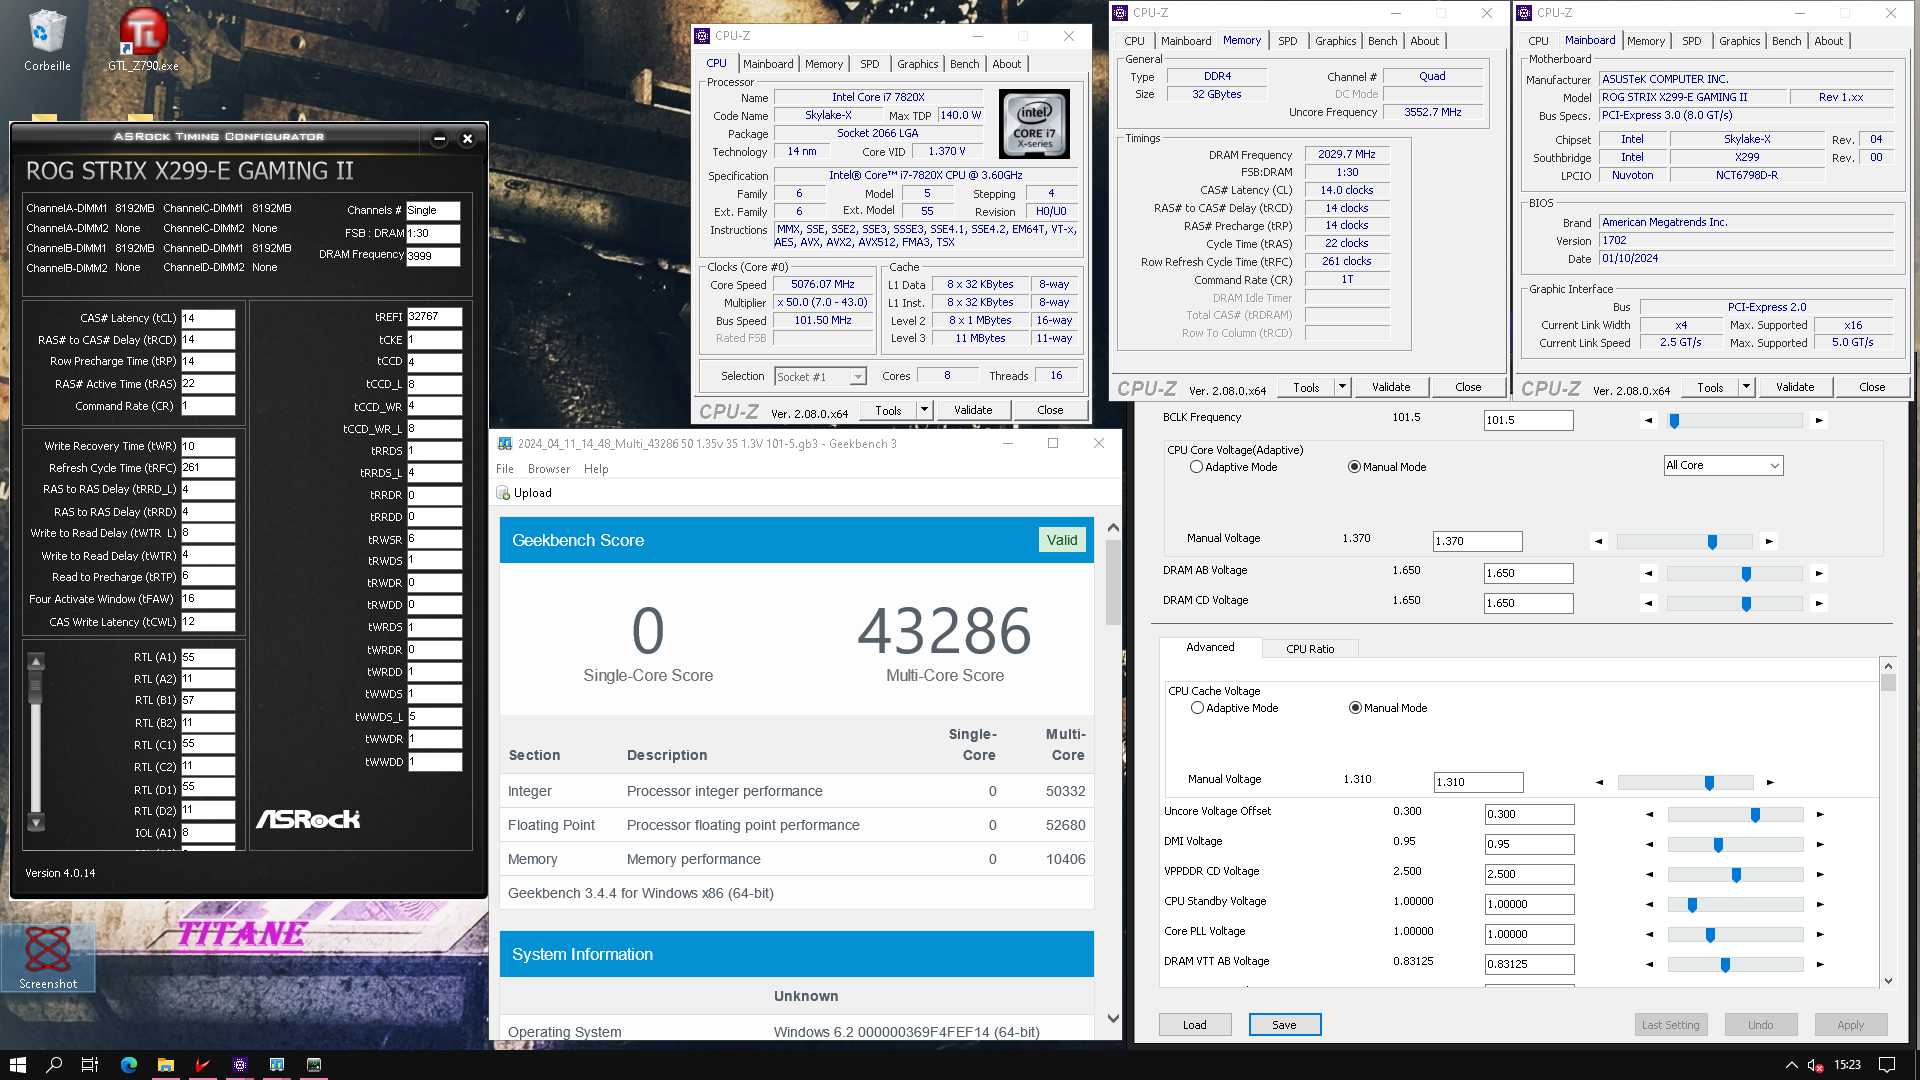The width and height of the screenshot is (1920, 1080).
Task: Click the muted volume tray icon
Action: tap(1815, 1065)
